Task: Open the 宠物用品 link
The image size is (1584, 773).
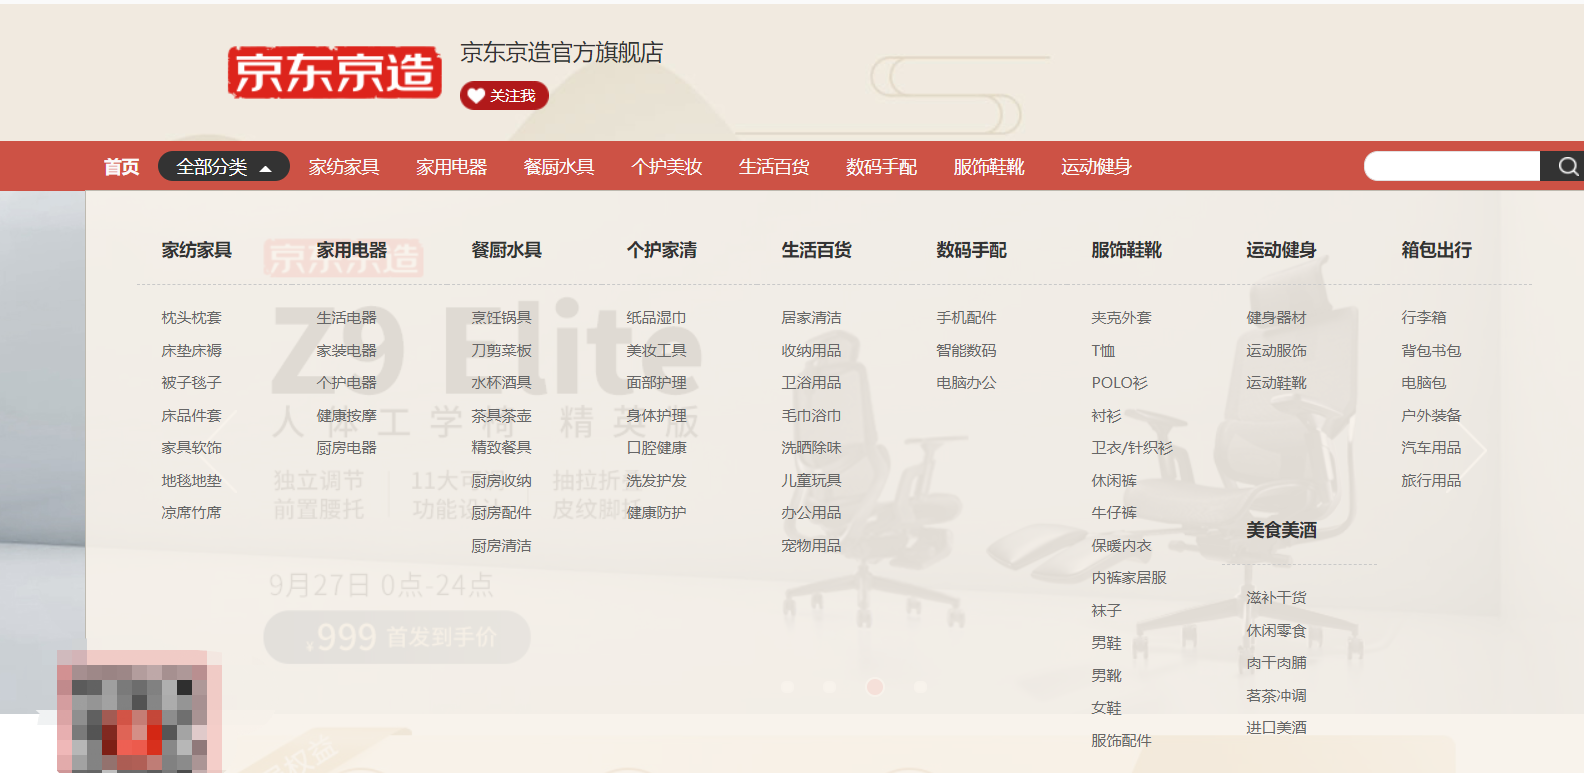Action: 812,546
